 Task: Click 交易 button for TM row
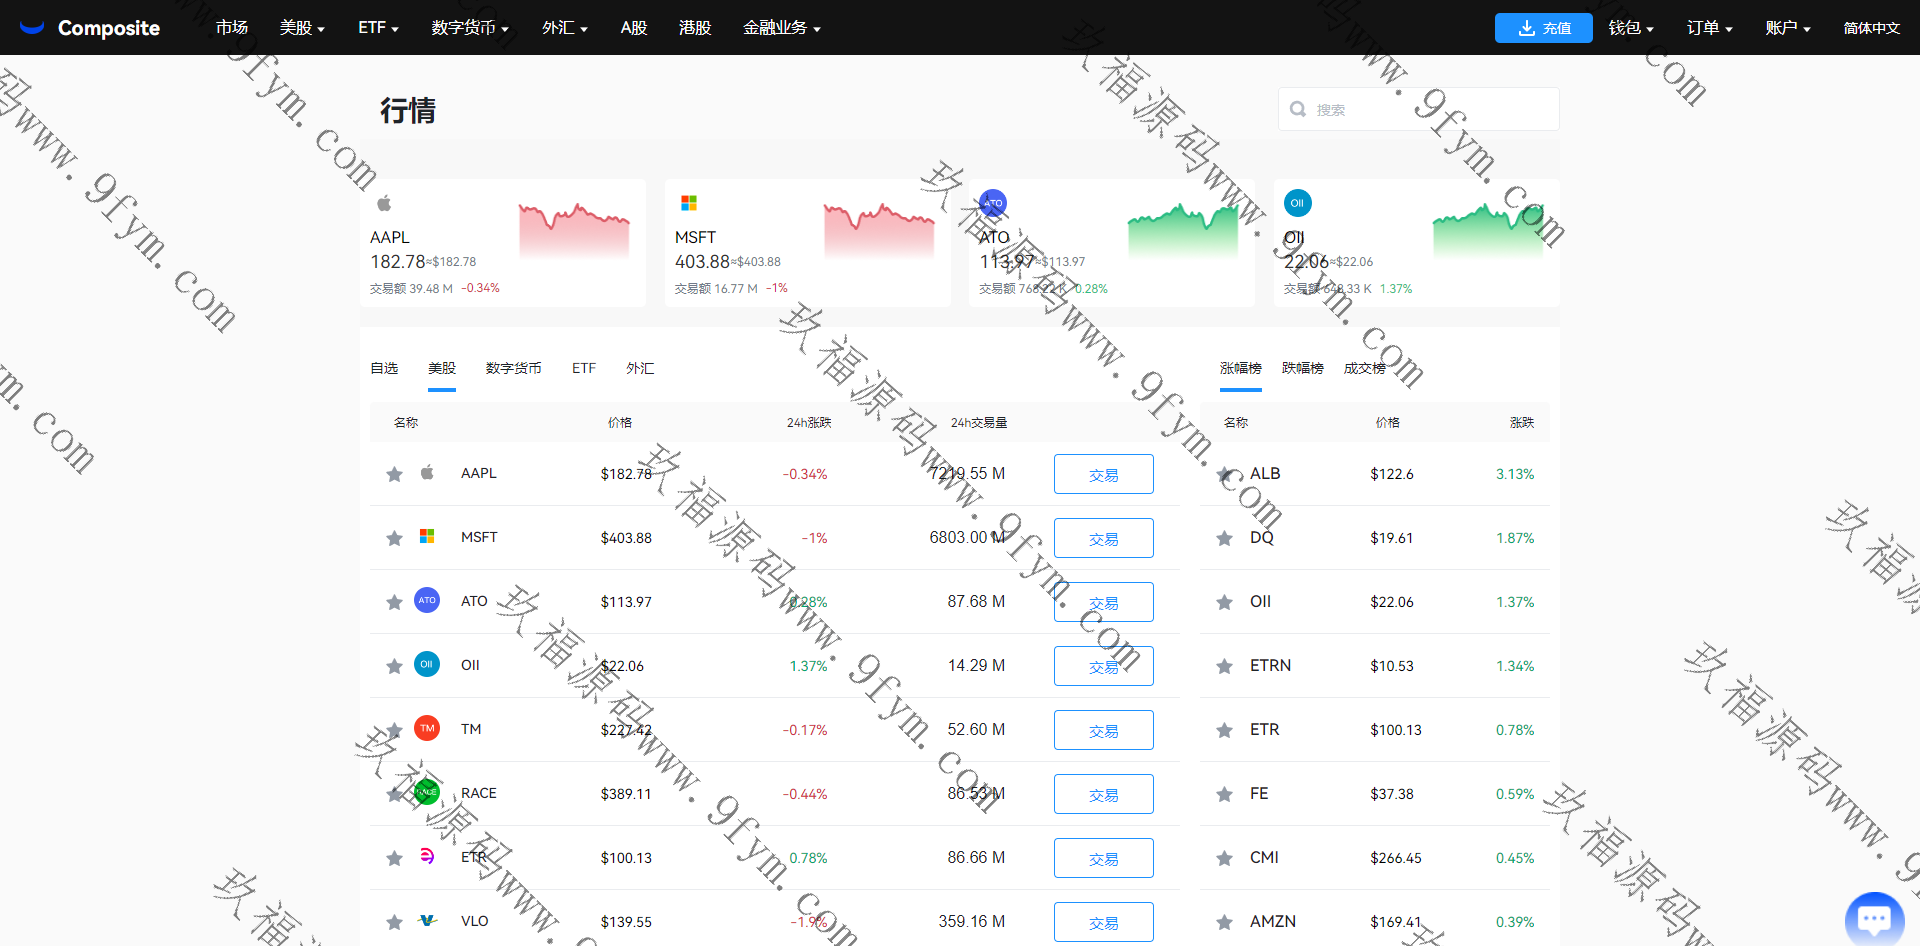point(1103,730)
